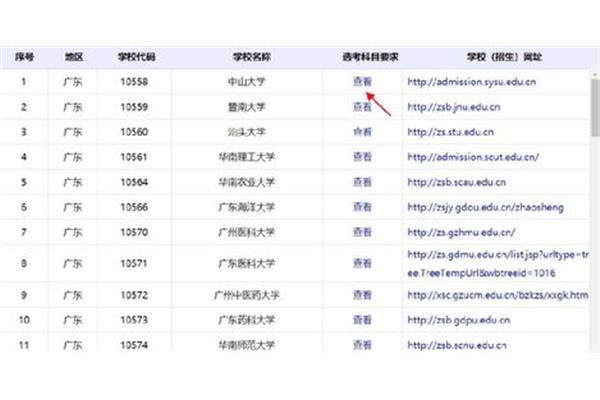Select school code 10573

coord(134,320)
